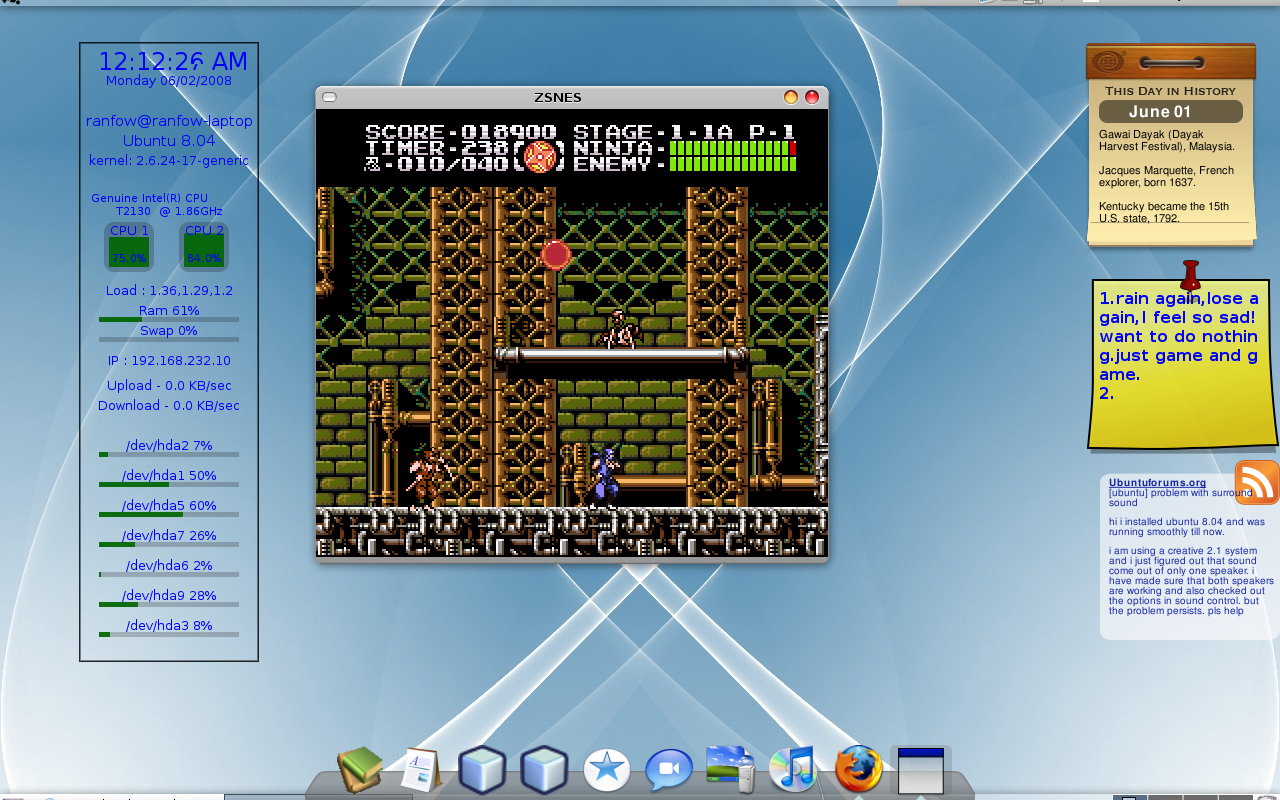The width and height of the screenshot is (1280, 800).
Task: Click the Download - 0.0 KB/sec text
Action: point(169,406)
